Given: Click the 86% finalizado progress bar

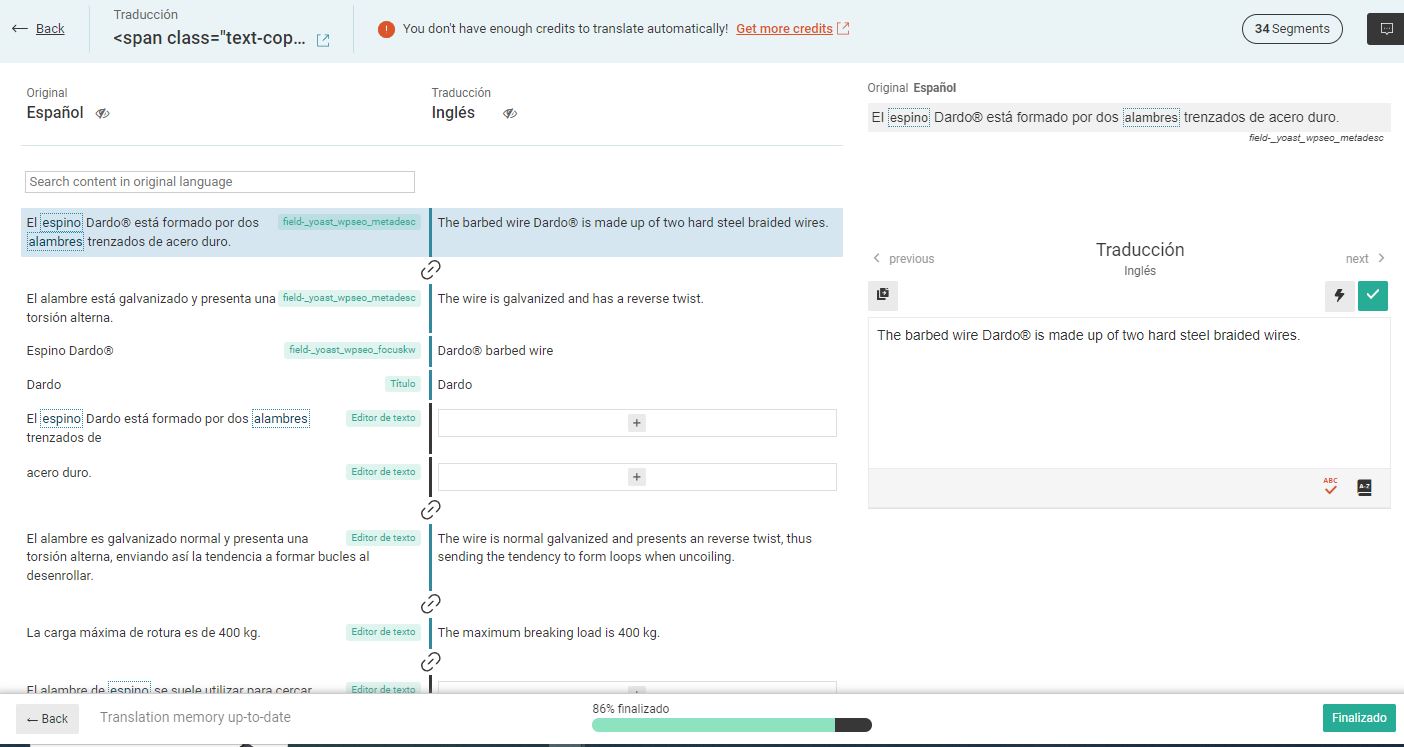Looking at the screenshot, I should point(732,725).
